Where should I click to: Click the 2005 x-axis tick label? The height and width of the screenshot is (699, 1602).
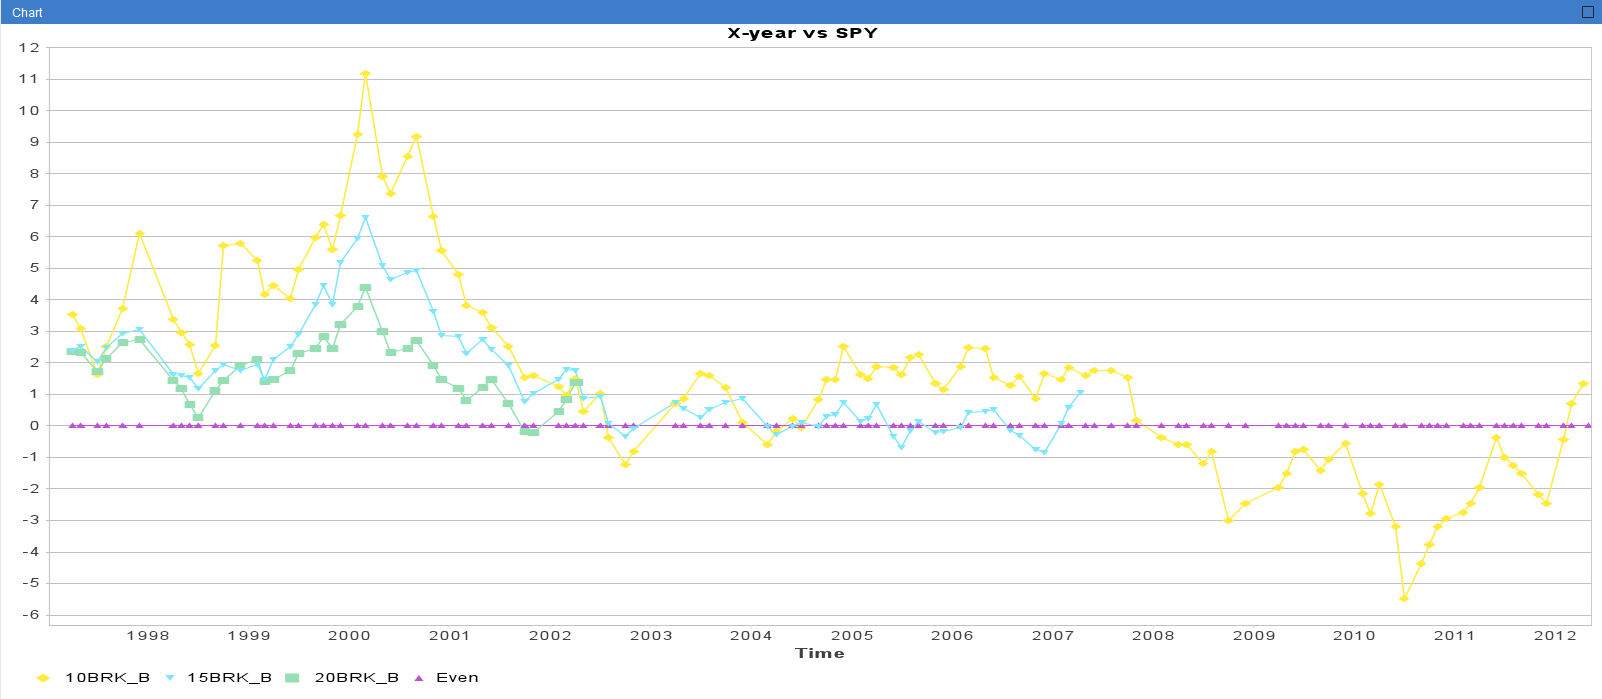(852, 635)
